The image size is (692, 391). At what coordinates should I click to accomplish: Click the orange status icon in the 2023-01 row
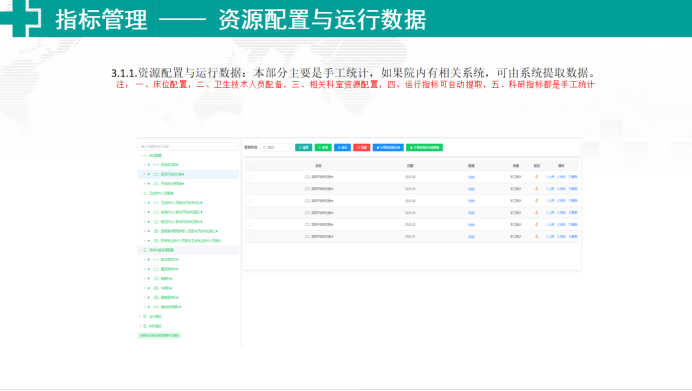pos(537,237)
